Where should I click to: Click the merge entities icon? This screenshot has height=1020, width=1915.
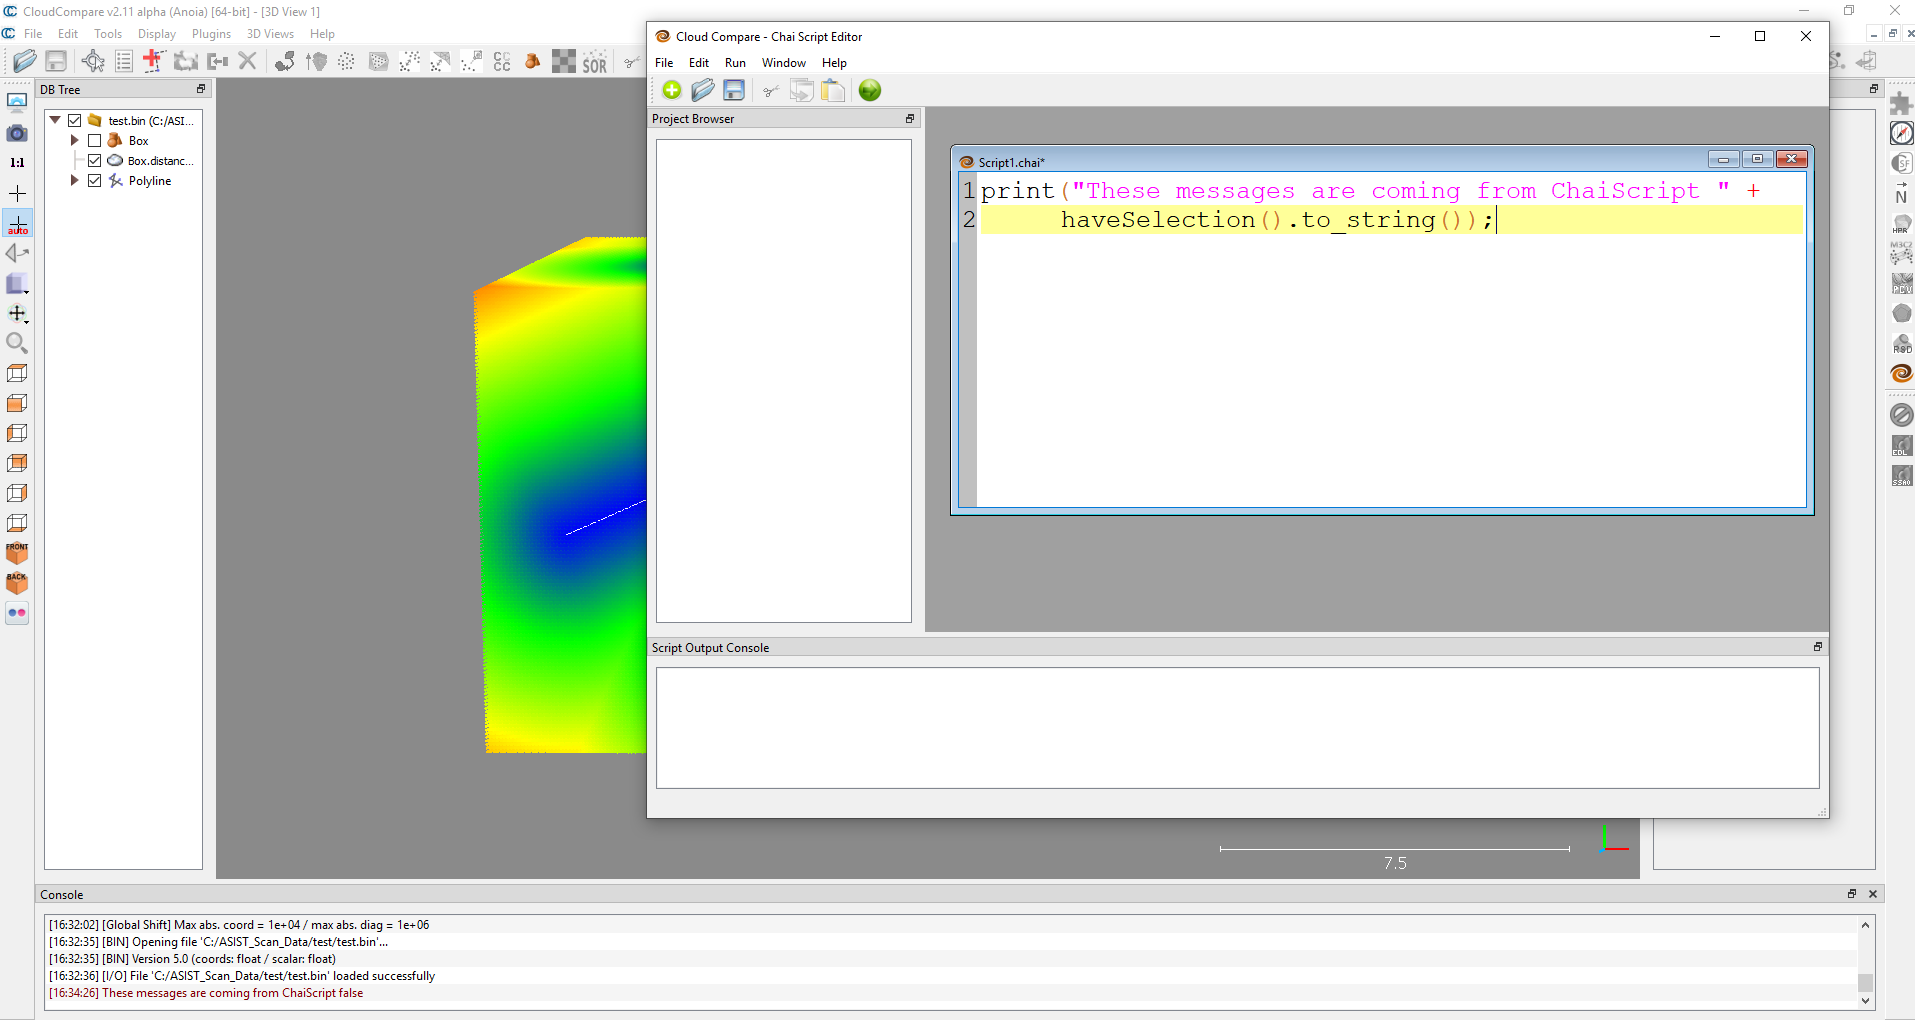[217, 61]
